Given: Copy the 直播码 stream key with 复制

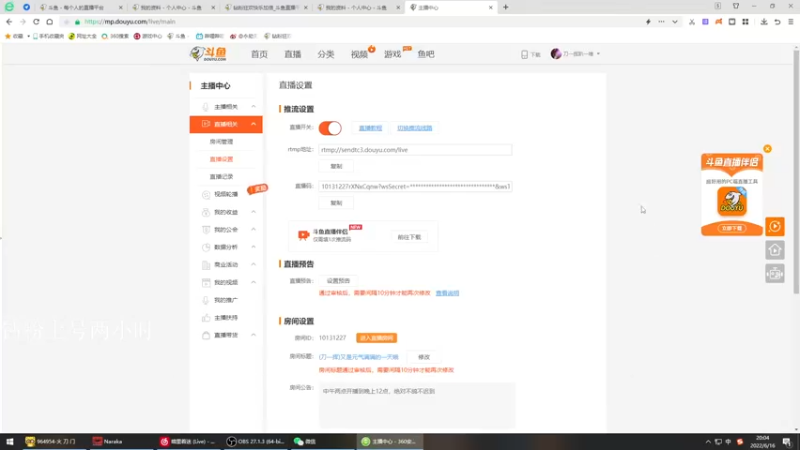Looking at the screenshot, I should coord(336,203).
